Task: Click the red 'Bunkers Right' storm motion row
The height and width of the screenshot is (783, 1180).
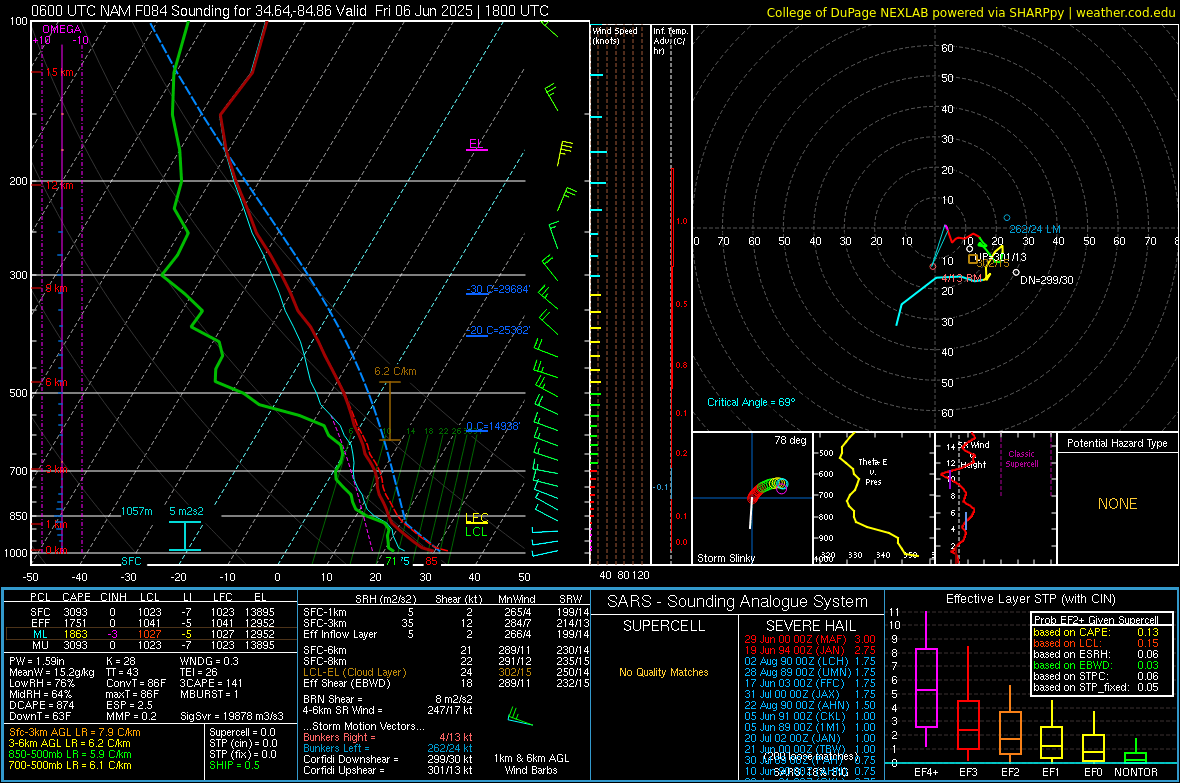Action: (388, 737)
